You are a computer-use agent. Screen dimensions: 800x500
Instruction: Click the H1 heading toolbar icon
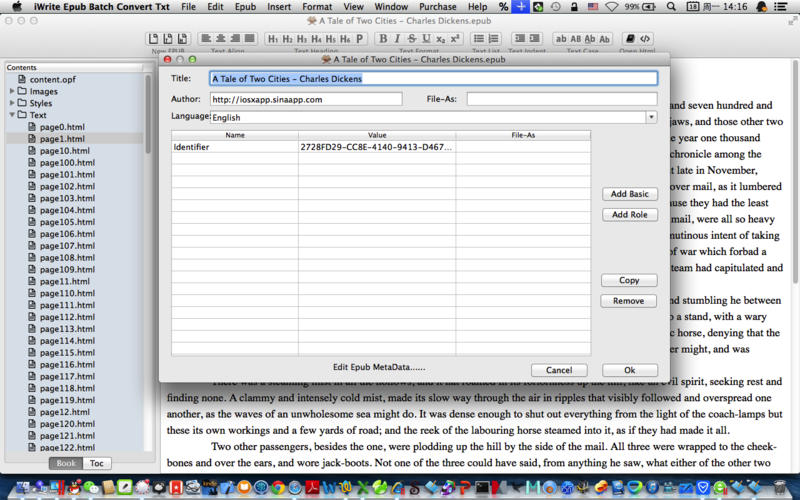tap(272, 39)
